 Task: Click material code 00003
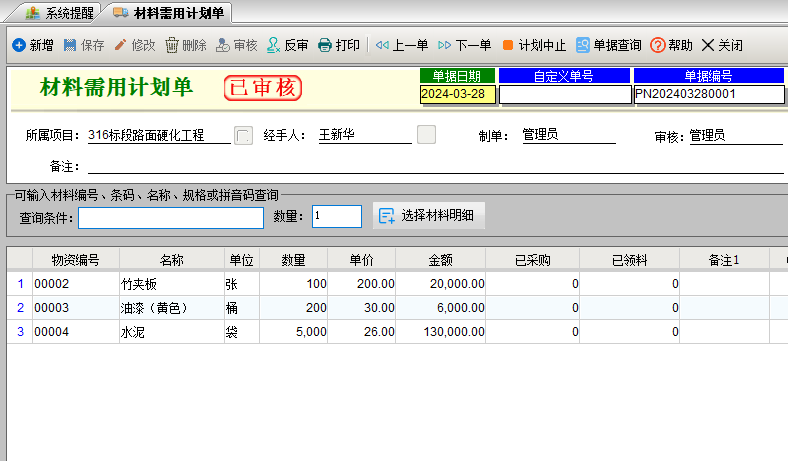(76, 308)
